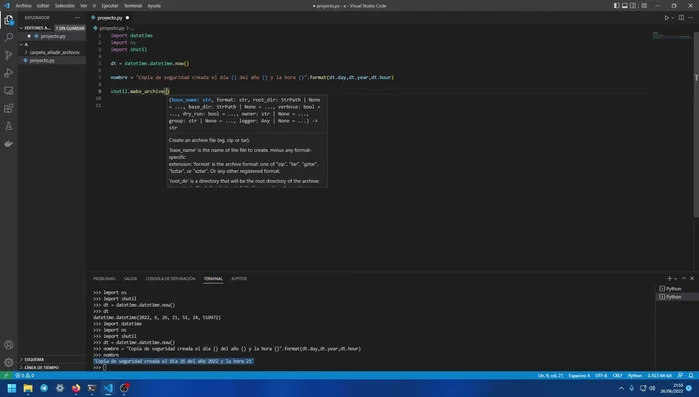Click Espacios: 4 indentation setting
The height and width of the screenshot is (397, 699).
(579, 376)
